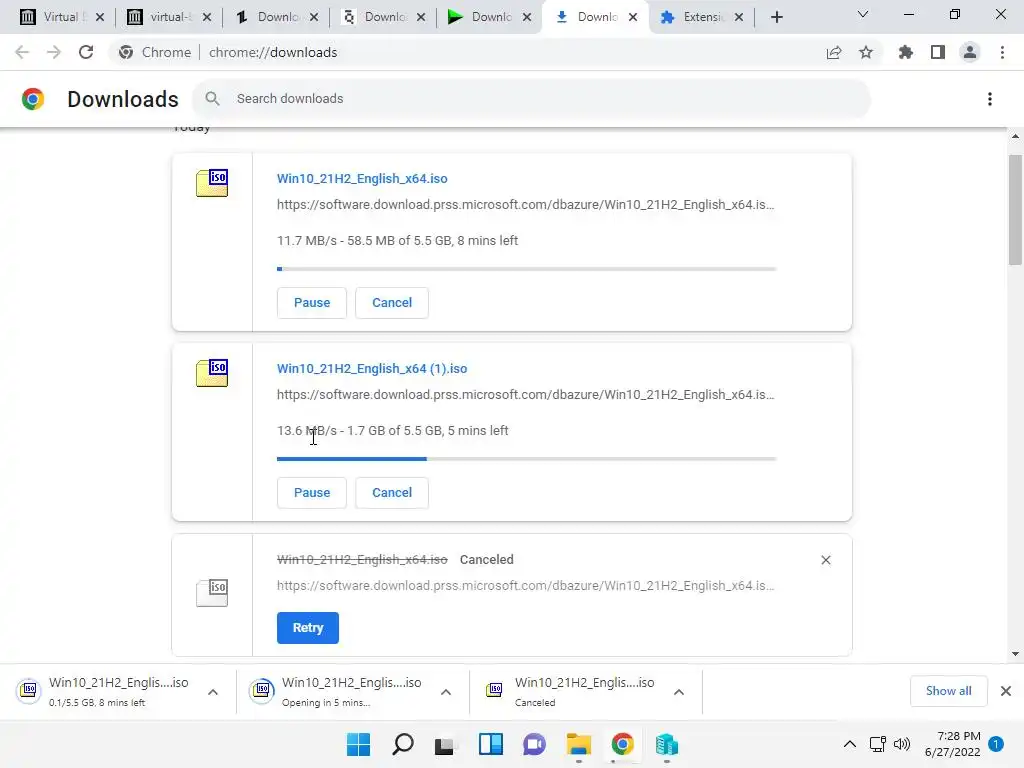This screenshot has width=1024, height=768.
Task: Reload the downloads page
Action: pos(86,52)
